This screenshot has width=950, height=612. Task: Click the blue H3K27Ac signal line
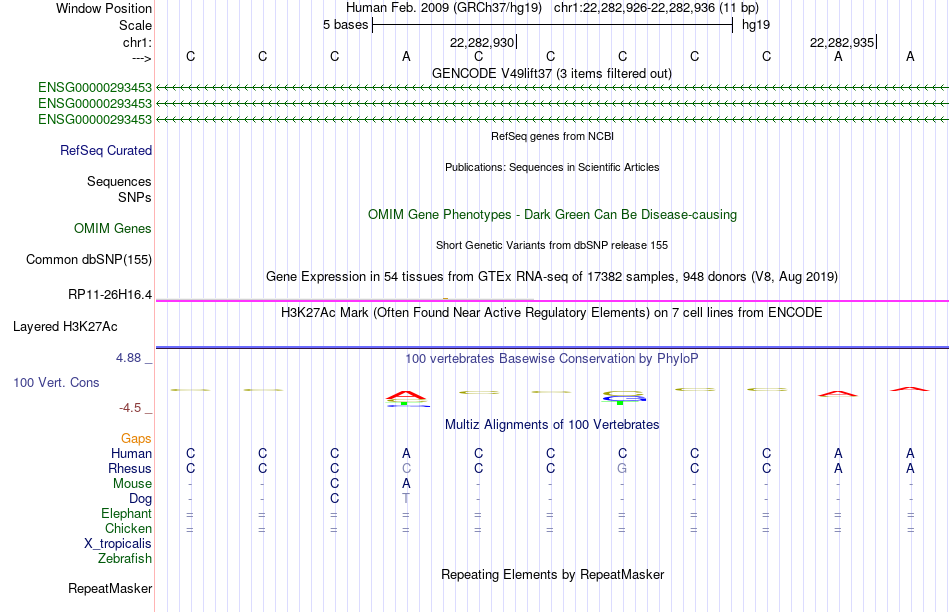coord(552,347)
